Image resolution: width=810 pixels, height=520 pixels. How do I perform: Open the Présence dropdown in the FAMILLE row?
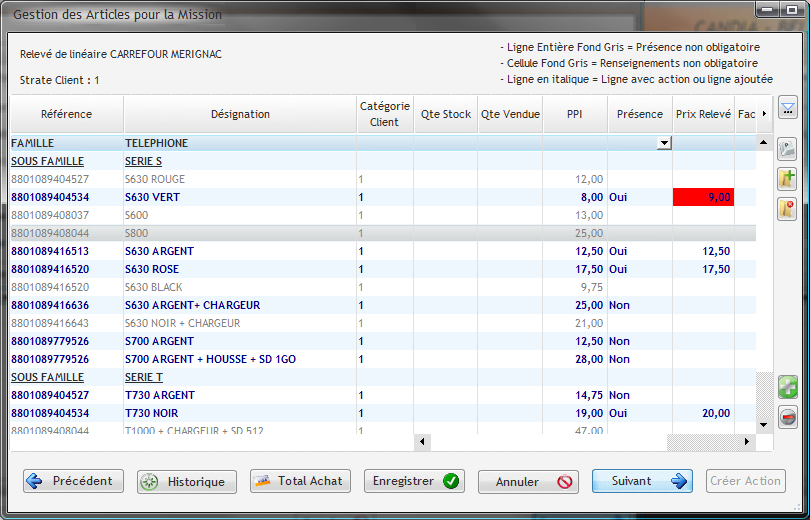coord(663,143)
